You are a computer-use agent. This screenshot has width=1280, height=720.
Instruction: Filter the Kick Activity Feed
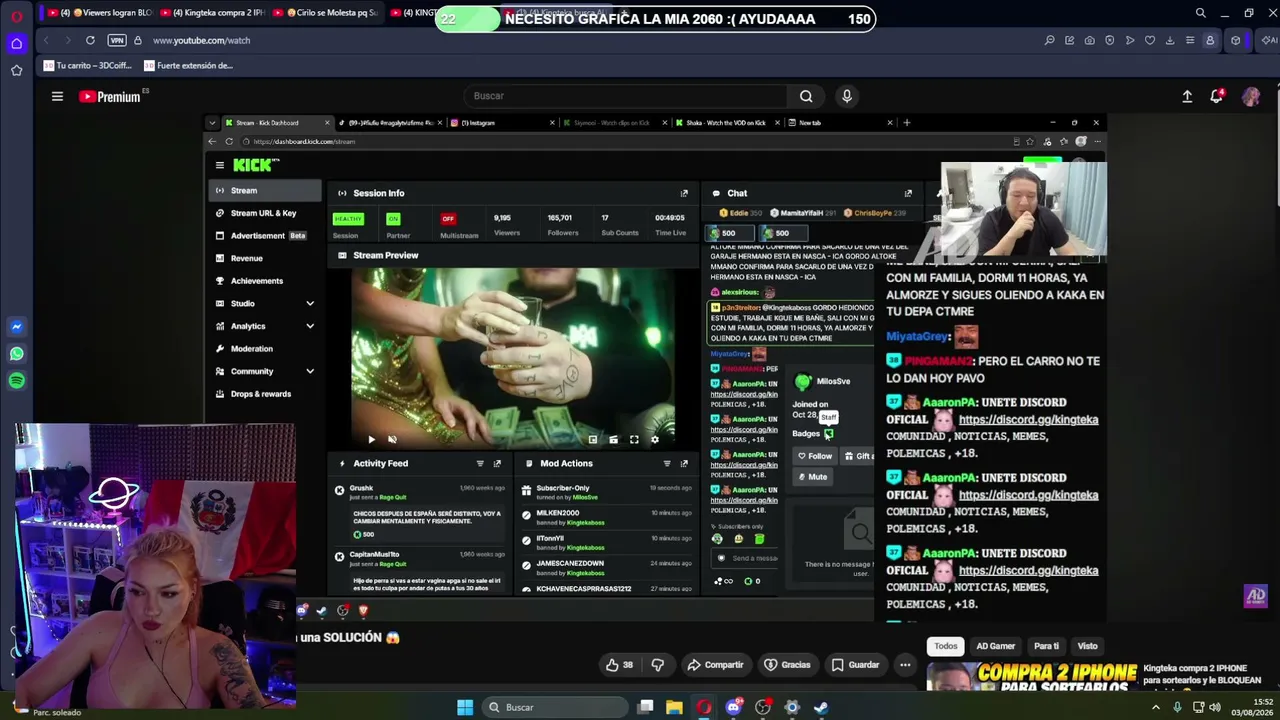(x=480, y=464)
